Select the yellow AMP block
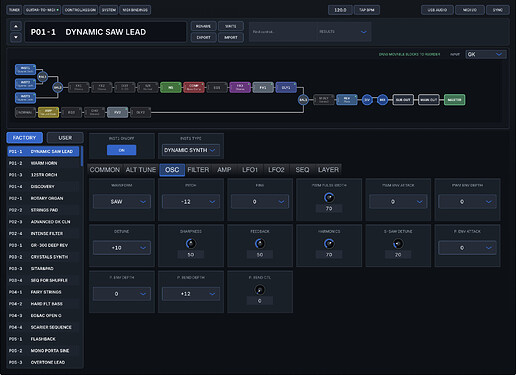Viewport: 516px width, 375px height. click(x=48, y=112)
